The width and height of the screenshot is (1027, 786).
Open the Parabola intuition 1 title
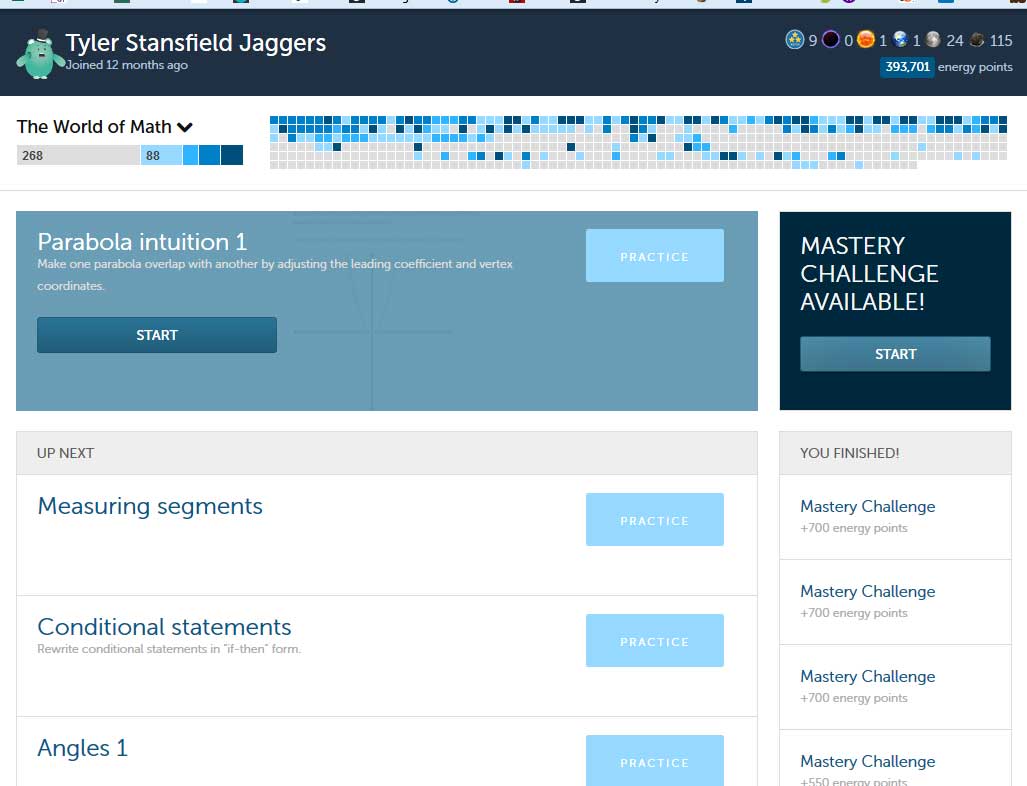click(x=142, y=242)
